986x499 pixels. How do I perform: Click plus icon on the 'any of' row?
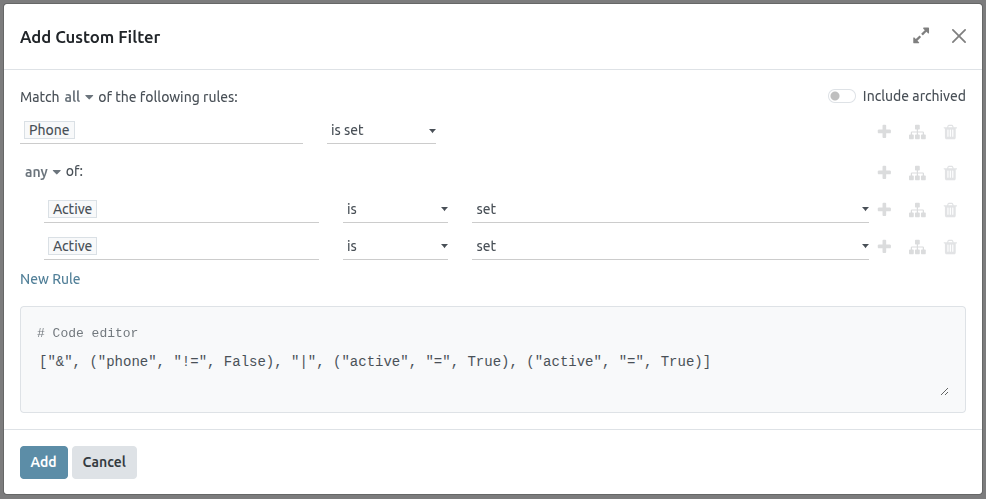tap(884, 172)
